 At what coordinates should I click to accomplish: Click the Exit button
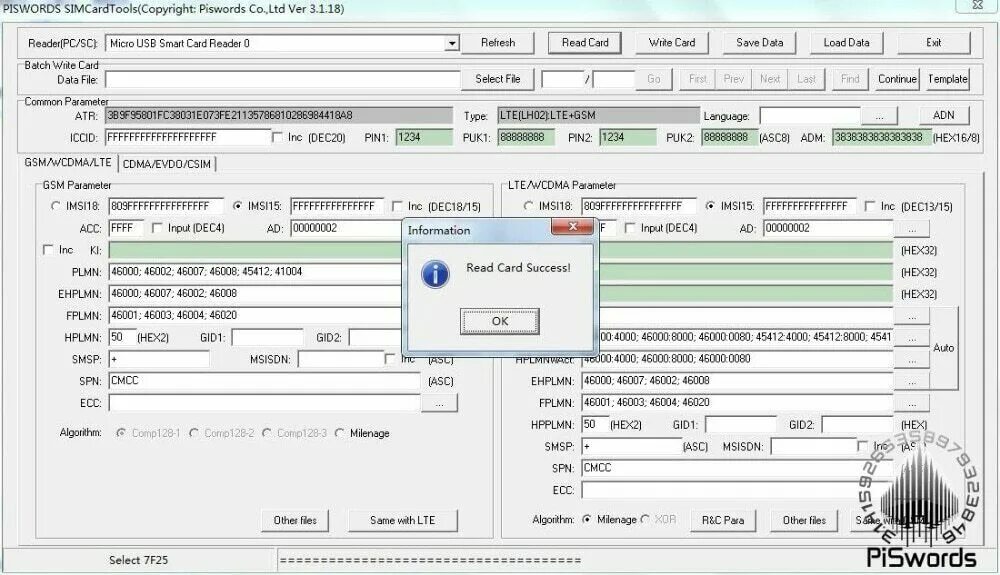coord(934,43)
